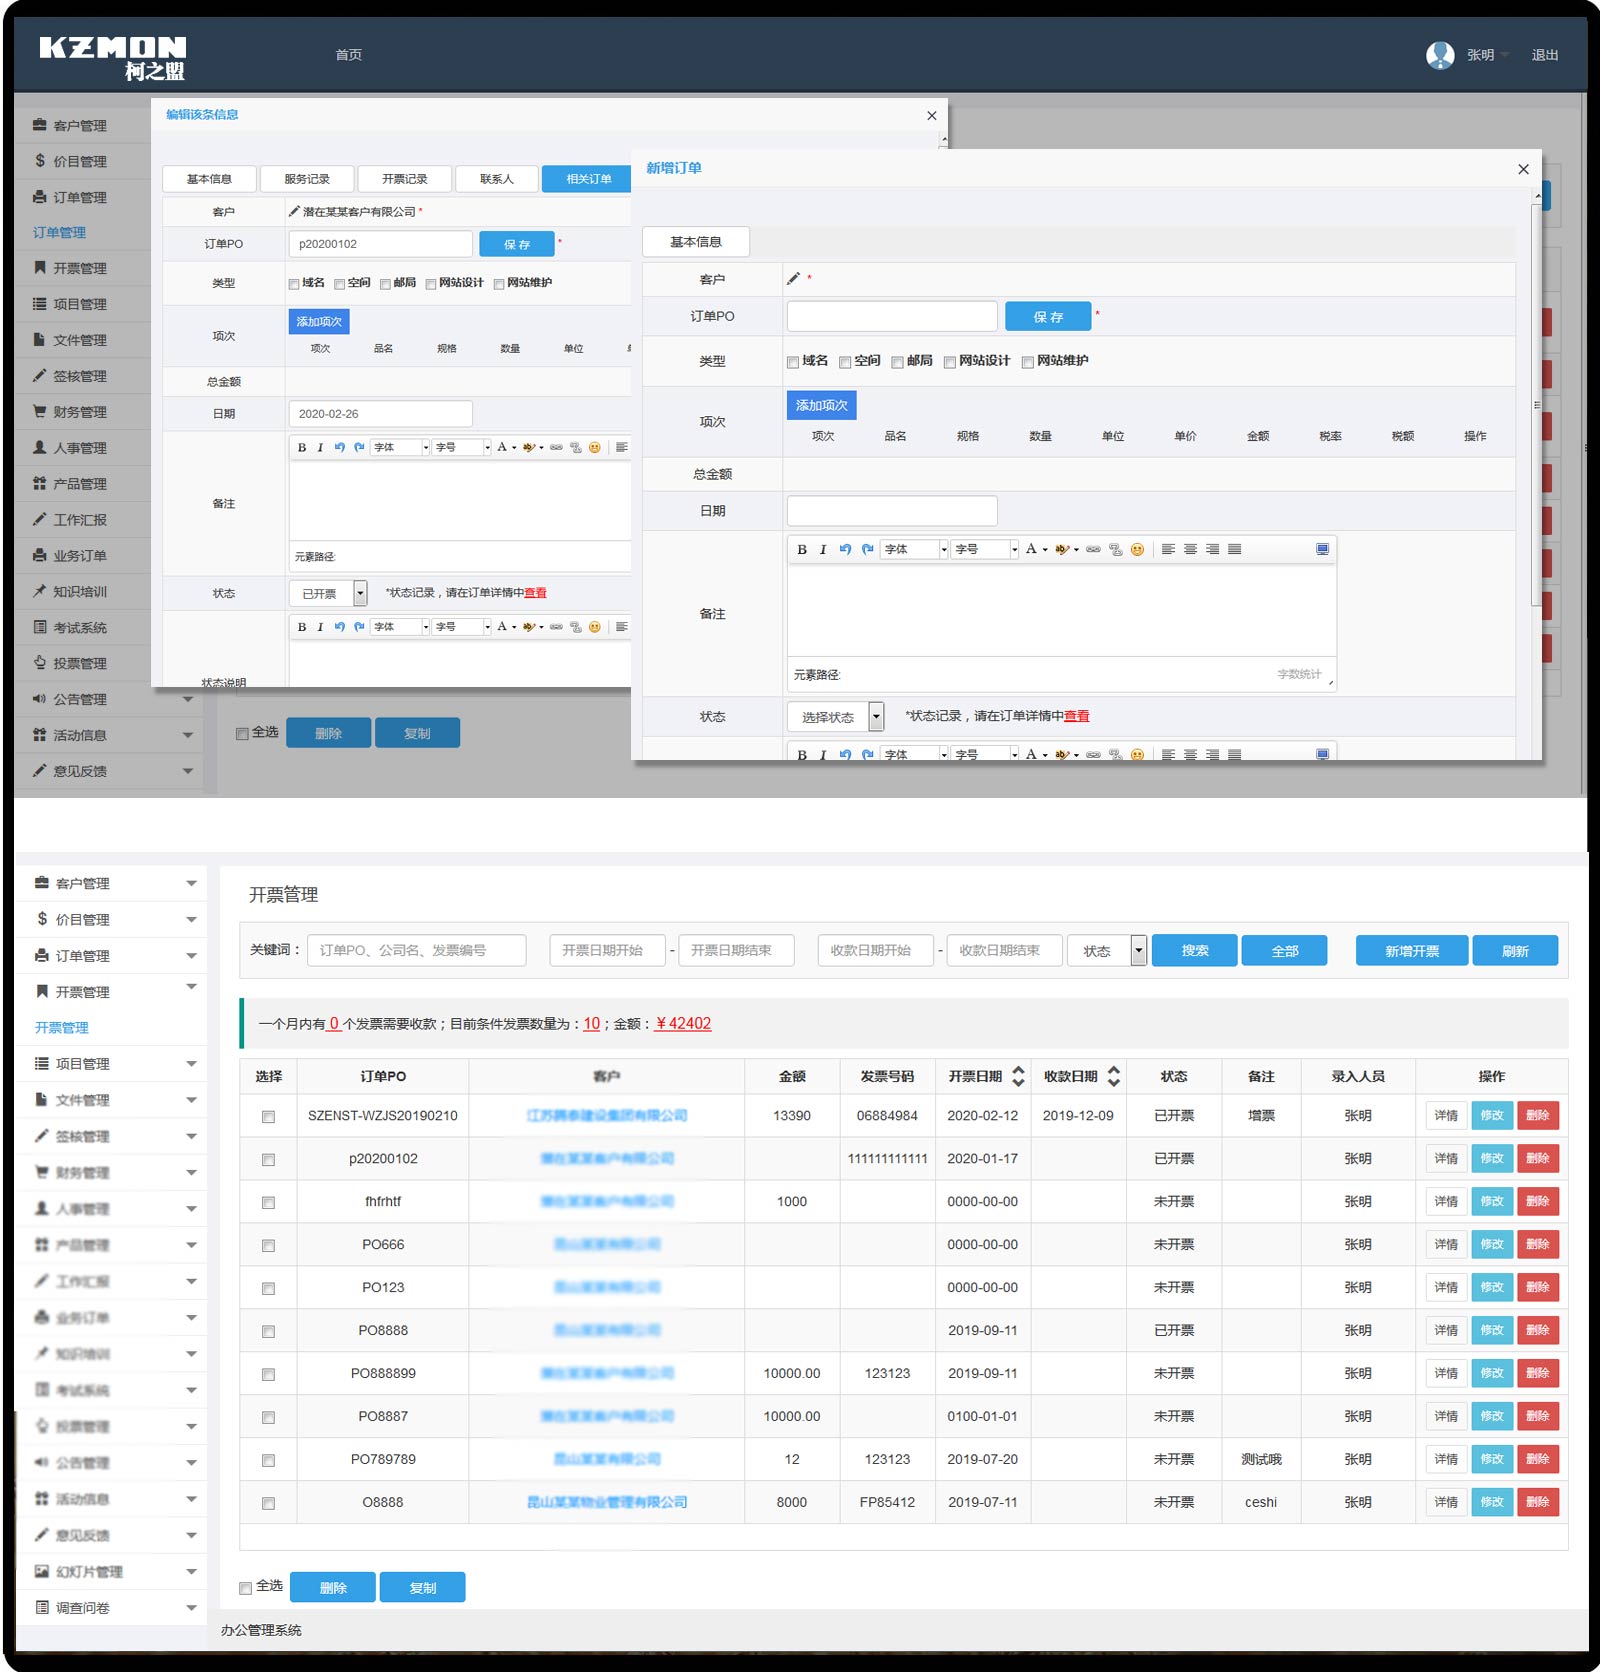The height and width of the screenshot is (1672, 1600).
Task: Click the 退出 logout link
Action: click(x=1544, y=55)
